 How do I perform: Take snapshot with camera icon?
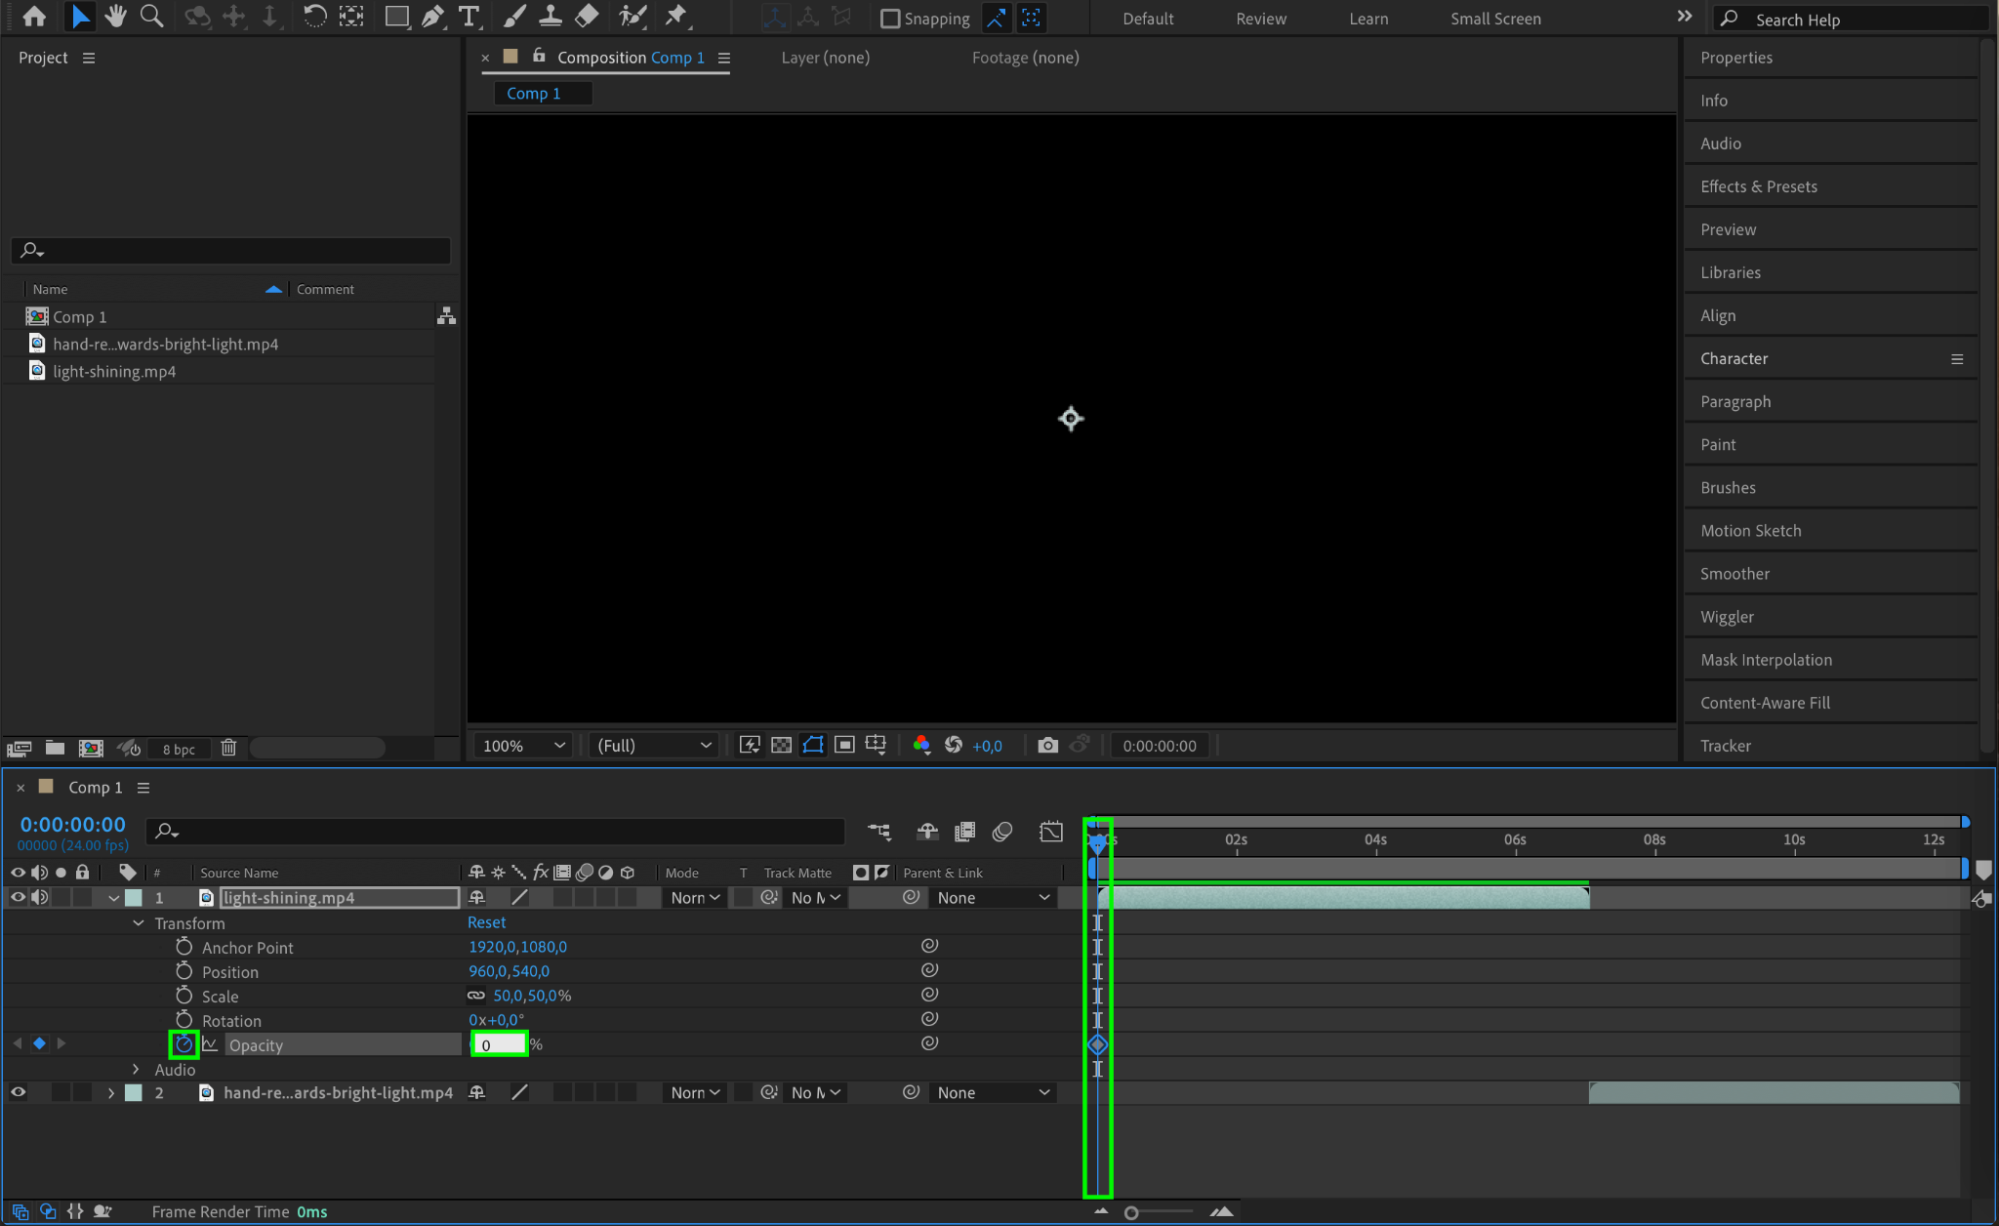tap(1047, 745)
